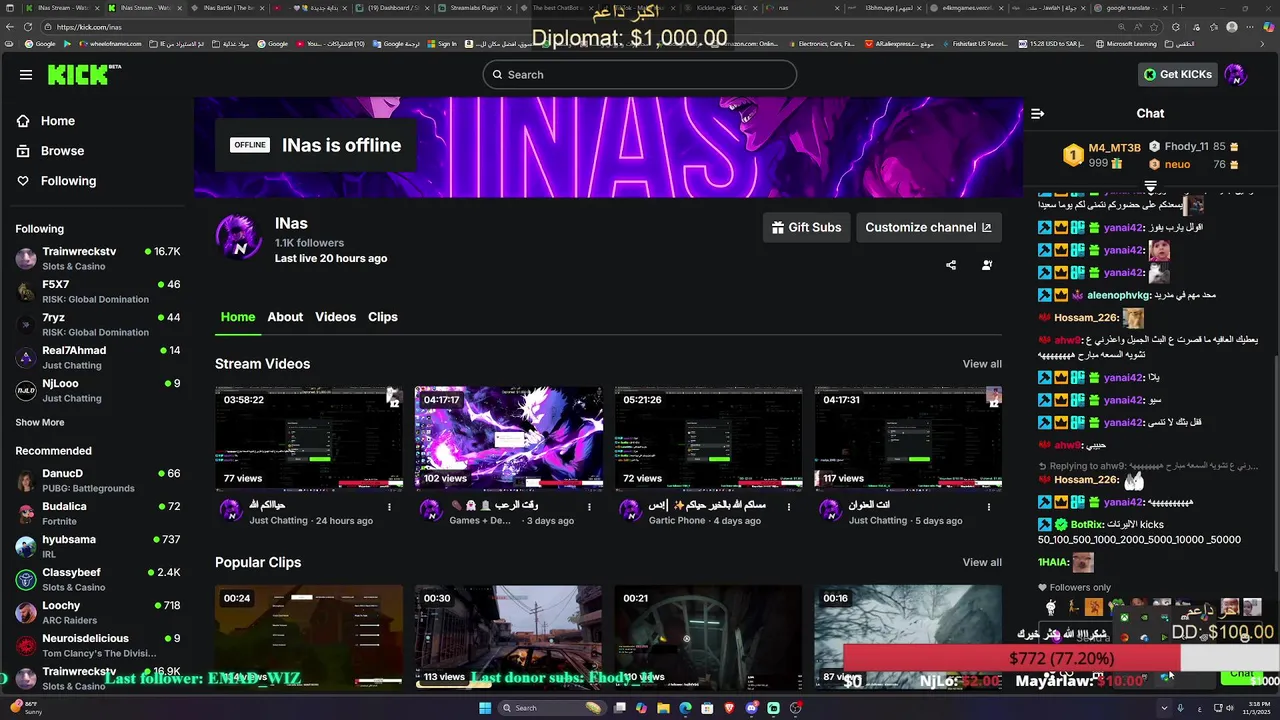Screen dimensions: 1280x720
Task: Click Get KICKs button
Action: (1177, 75)
